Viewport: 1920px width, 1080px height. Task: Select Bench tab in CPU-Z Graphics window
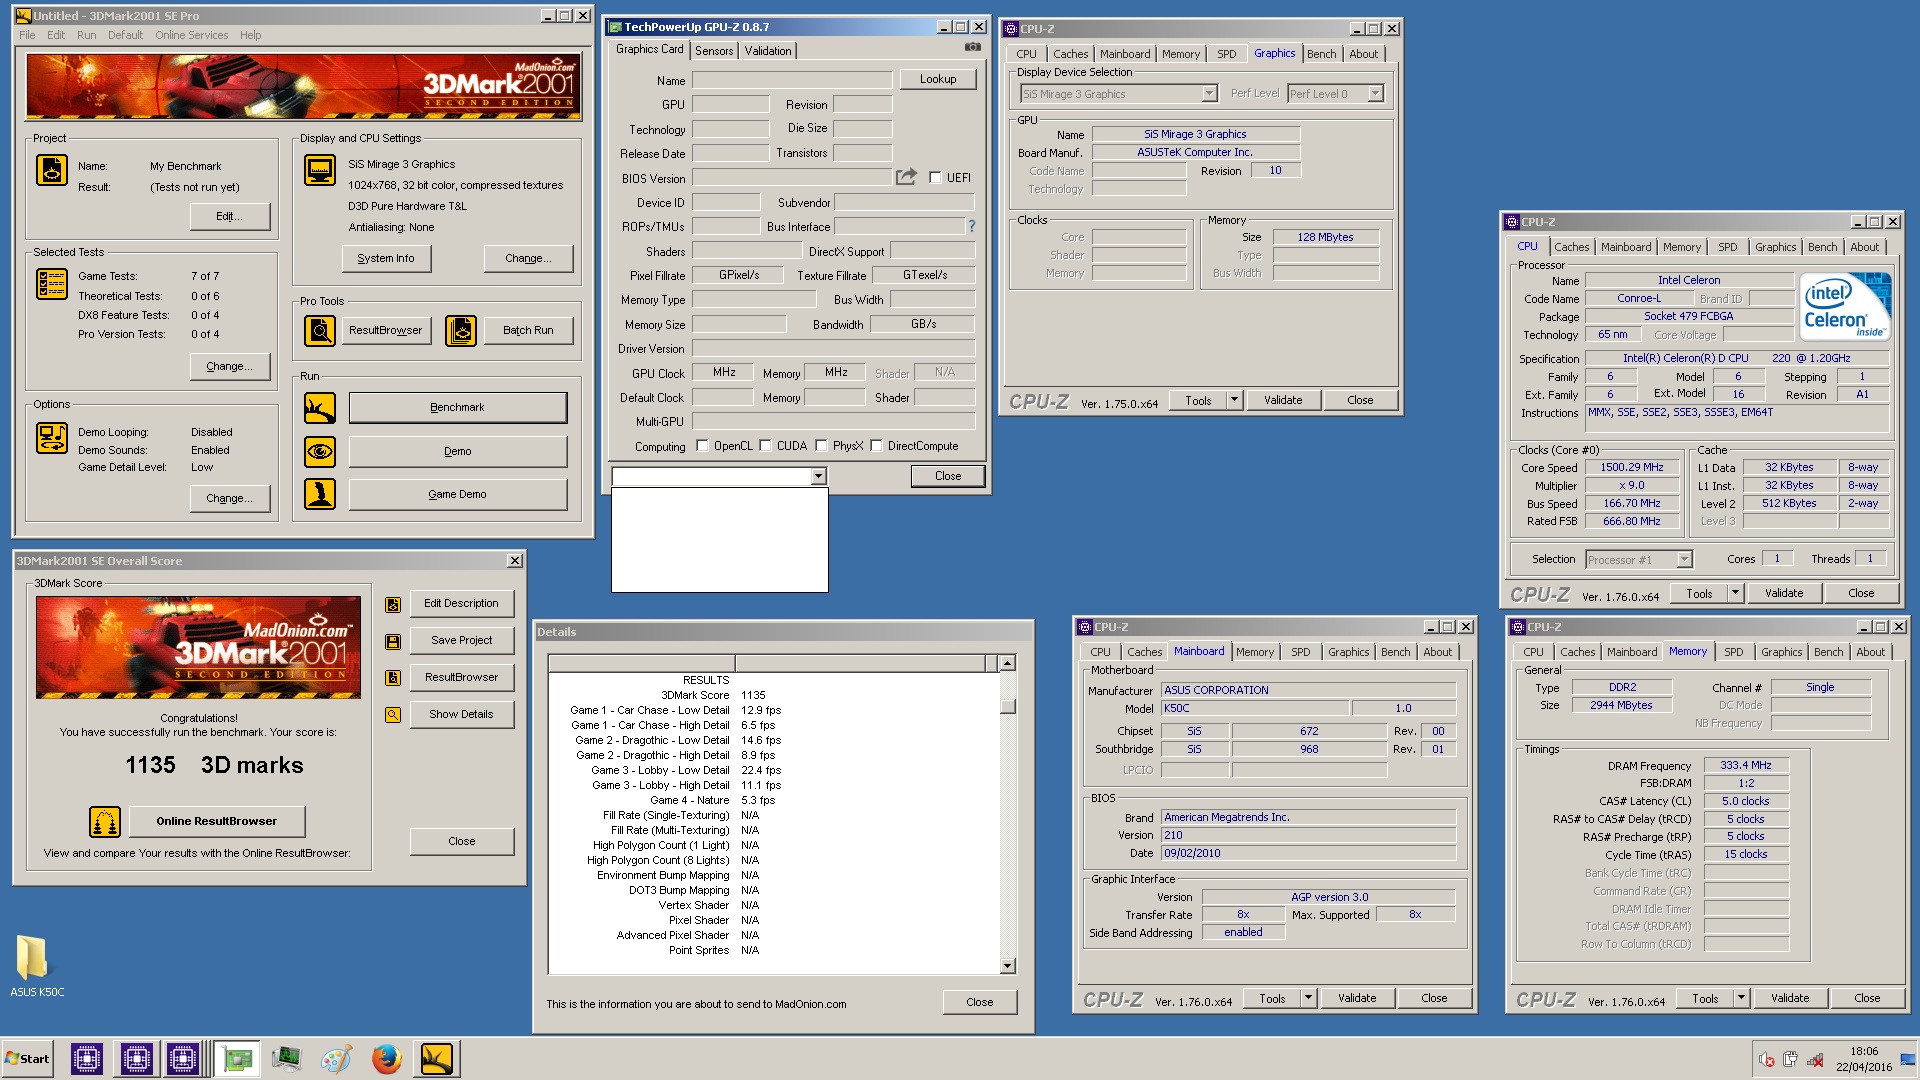click(1321, 54)
